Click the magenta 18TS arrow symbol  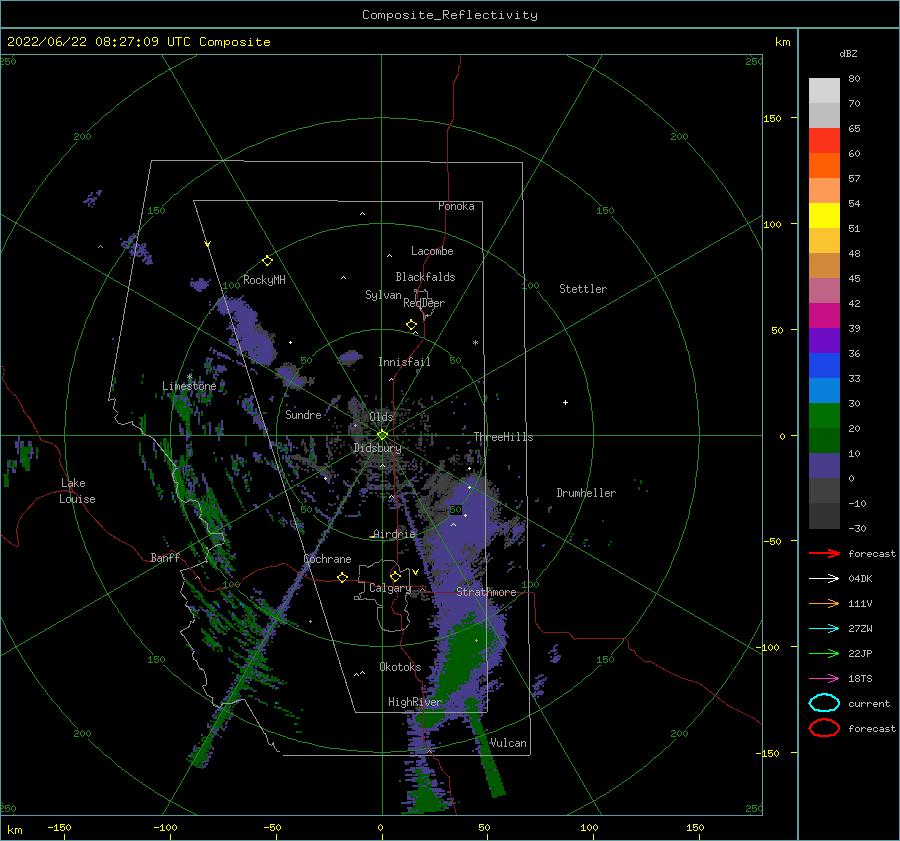tap(824, 679)
